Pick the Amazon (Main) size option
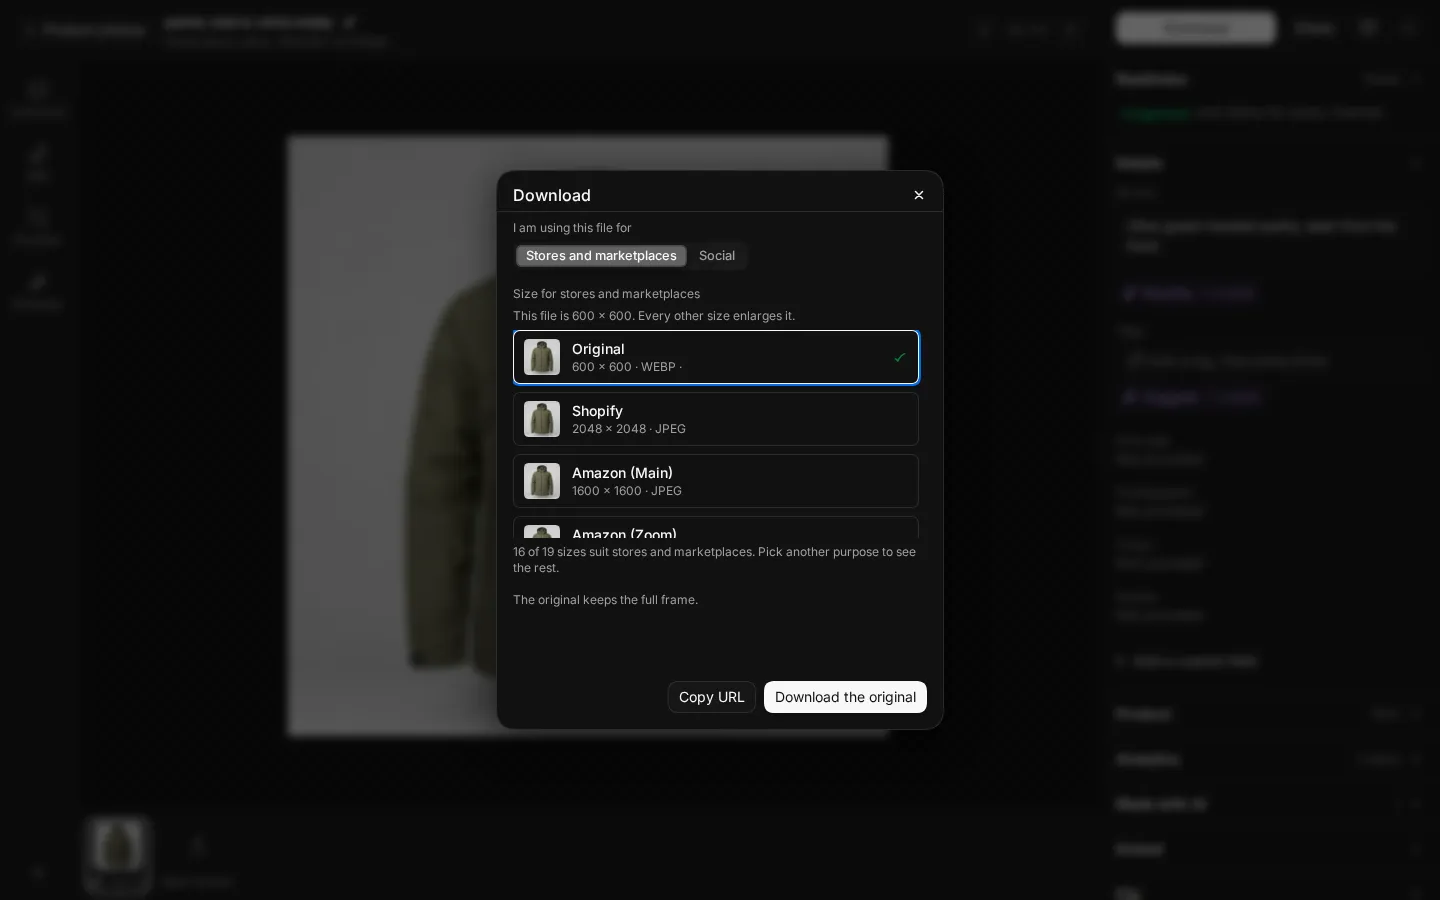1440x900 pixels. (x=716, y=481)
